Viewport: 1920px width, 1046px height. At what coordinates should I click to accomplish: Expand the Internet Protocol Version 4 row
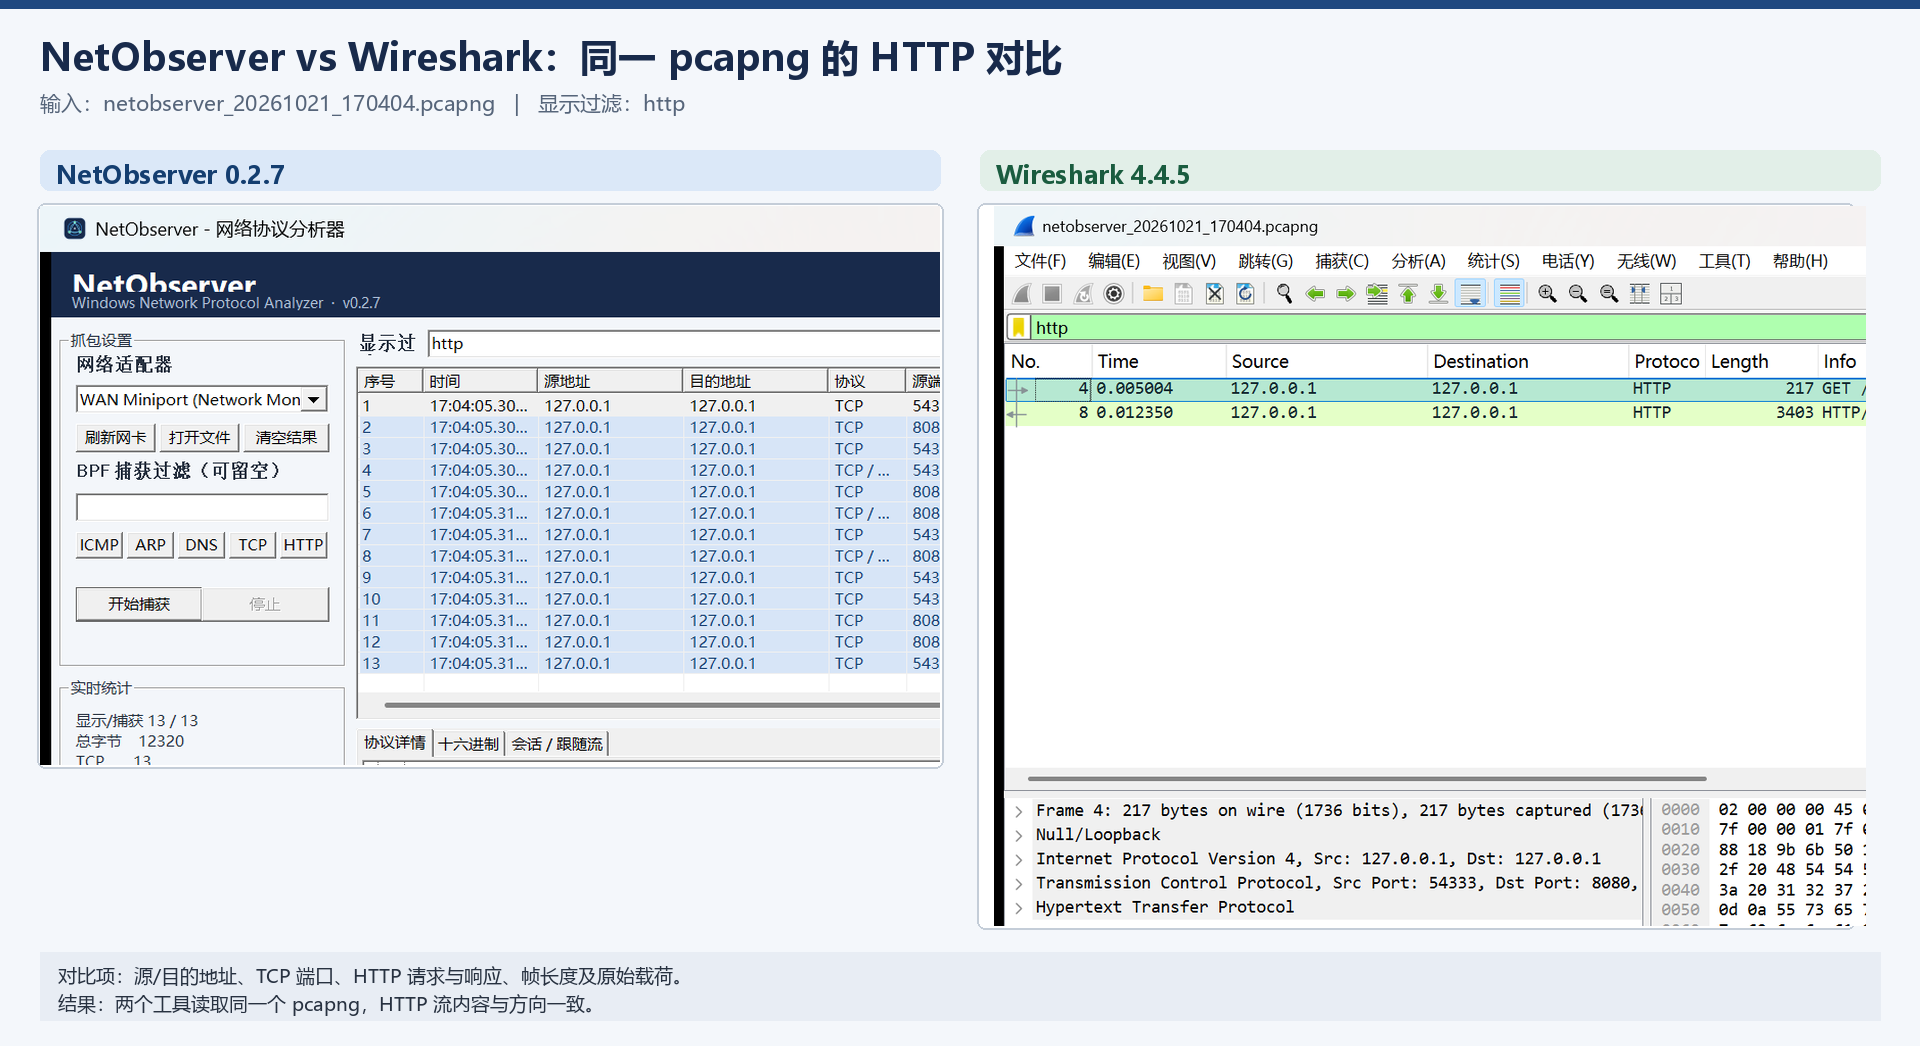[x=1019, y=859]
